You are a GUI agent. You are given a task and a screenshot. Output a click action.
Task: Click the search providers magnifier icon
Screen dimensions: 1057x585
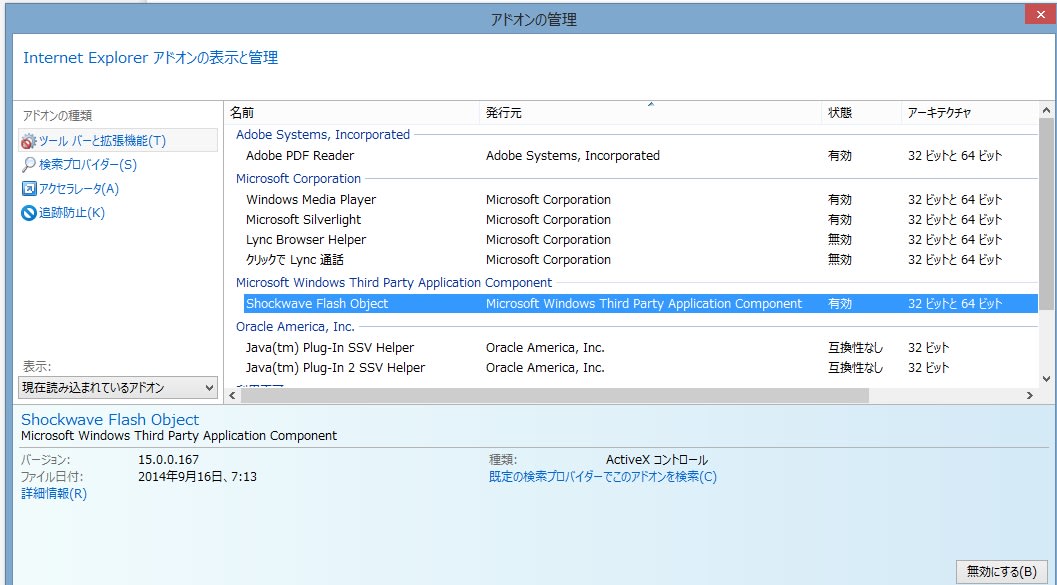point(28,164)
